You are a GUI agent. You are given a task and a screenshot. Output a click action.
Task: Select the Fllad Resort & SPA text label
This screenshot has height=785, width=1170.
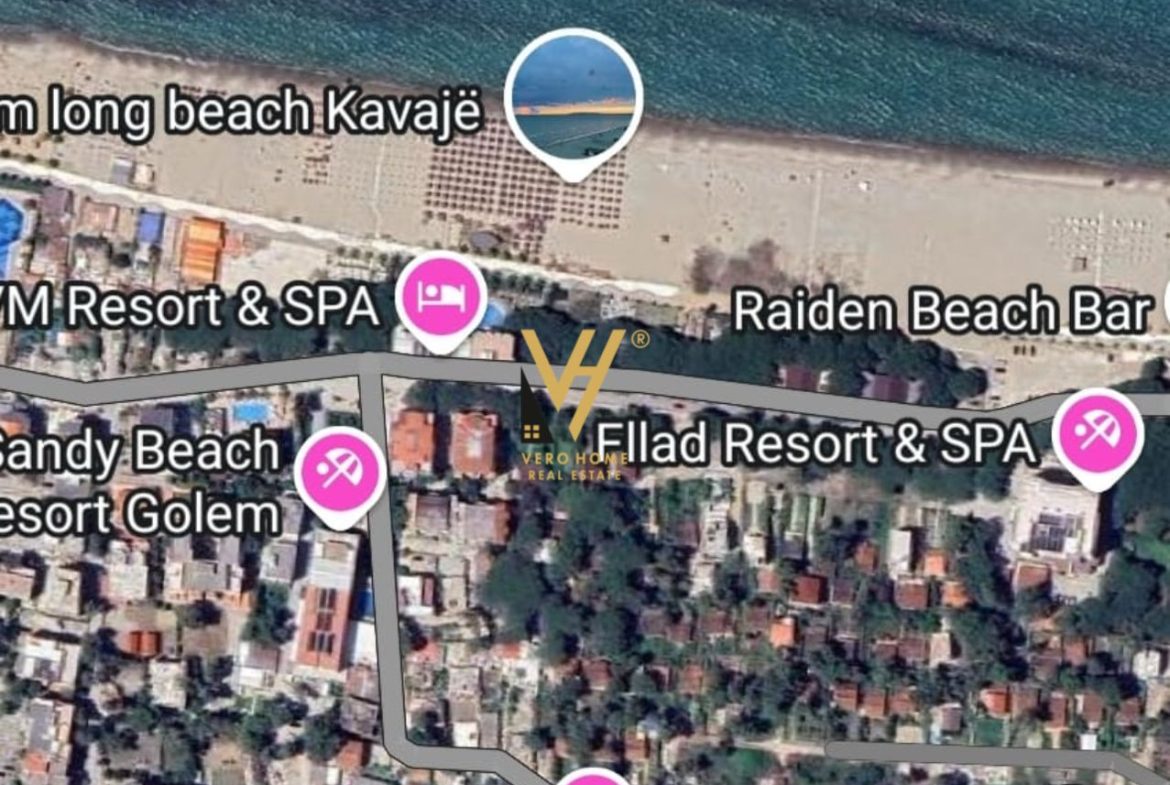click(816, 442)
